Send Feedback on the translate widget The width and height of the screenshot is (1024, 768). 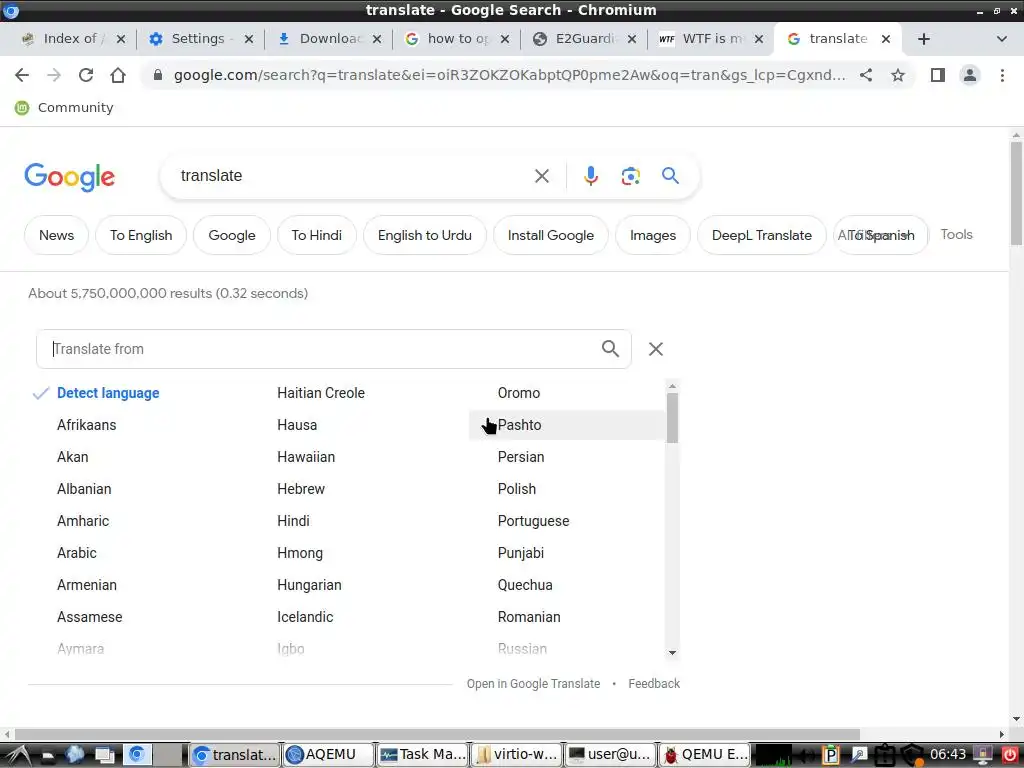(654, 684)
